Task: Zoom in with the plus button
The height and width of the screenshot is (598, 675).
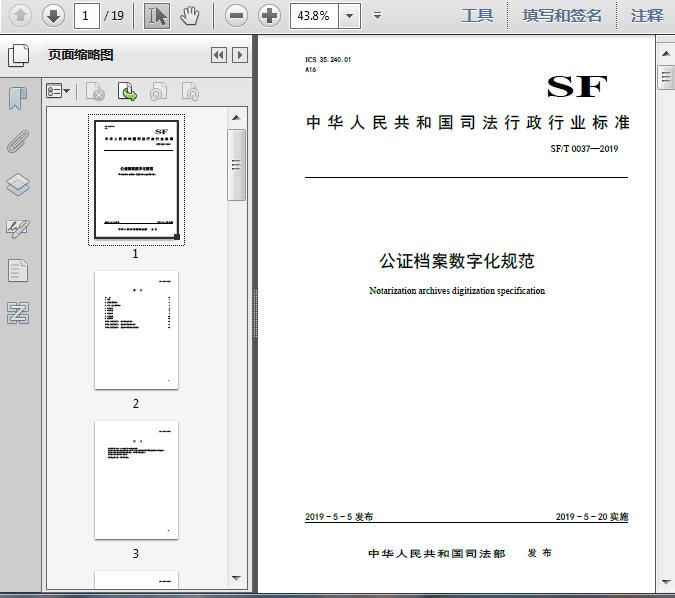Action: coord(269,16)
